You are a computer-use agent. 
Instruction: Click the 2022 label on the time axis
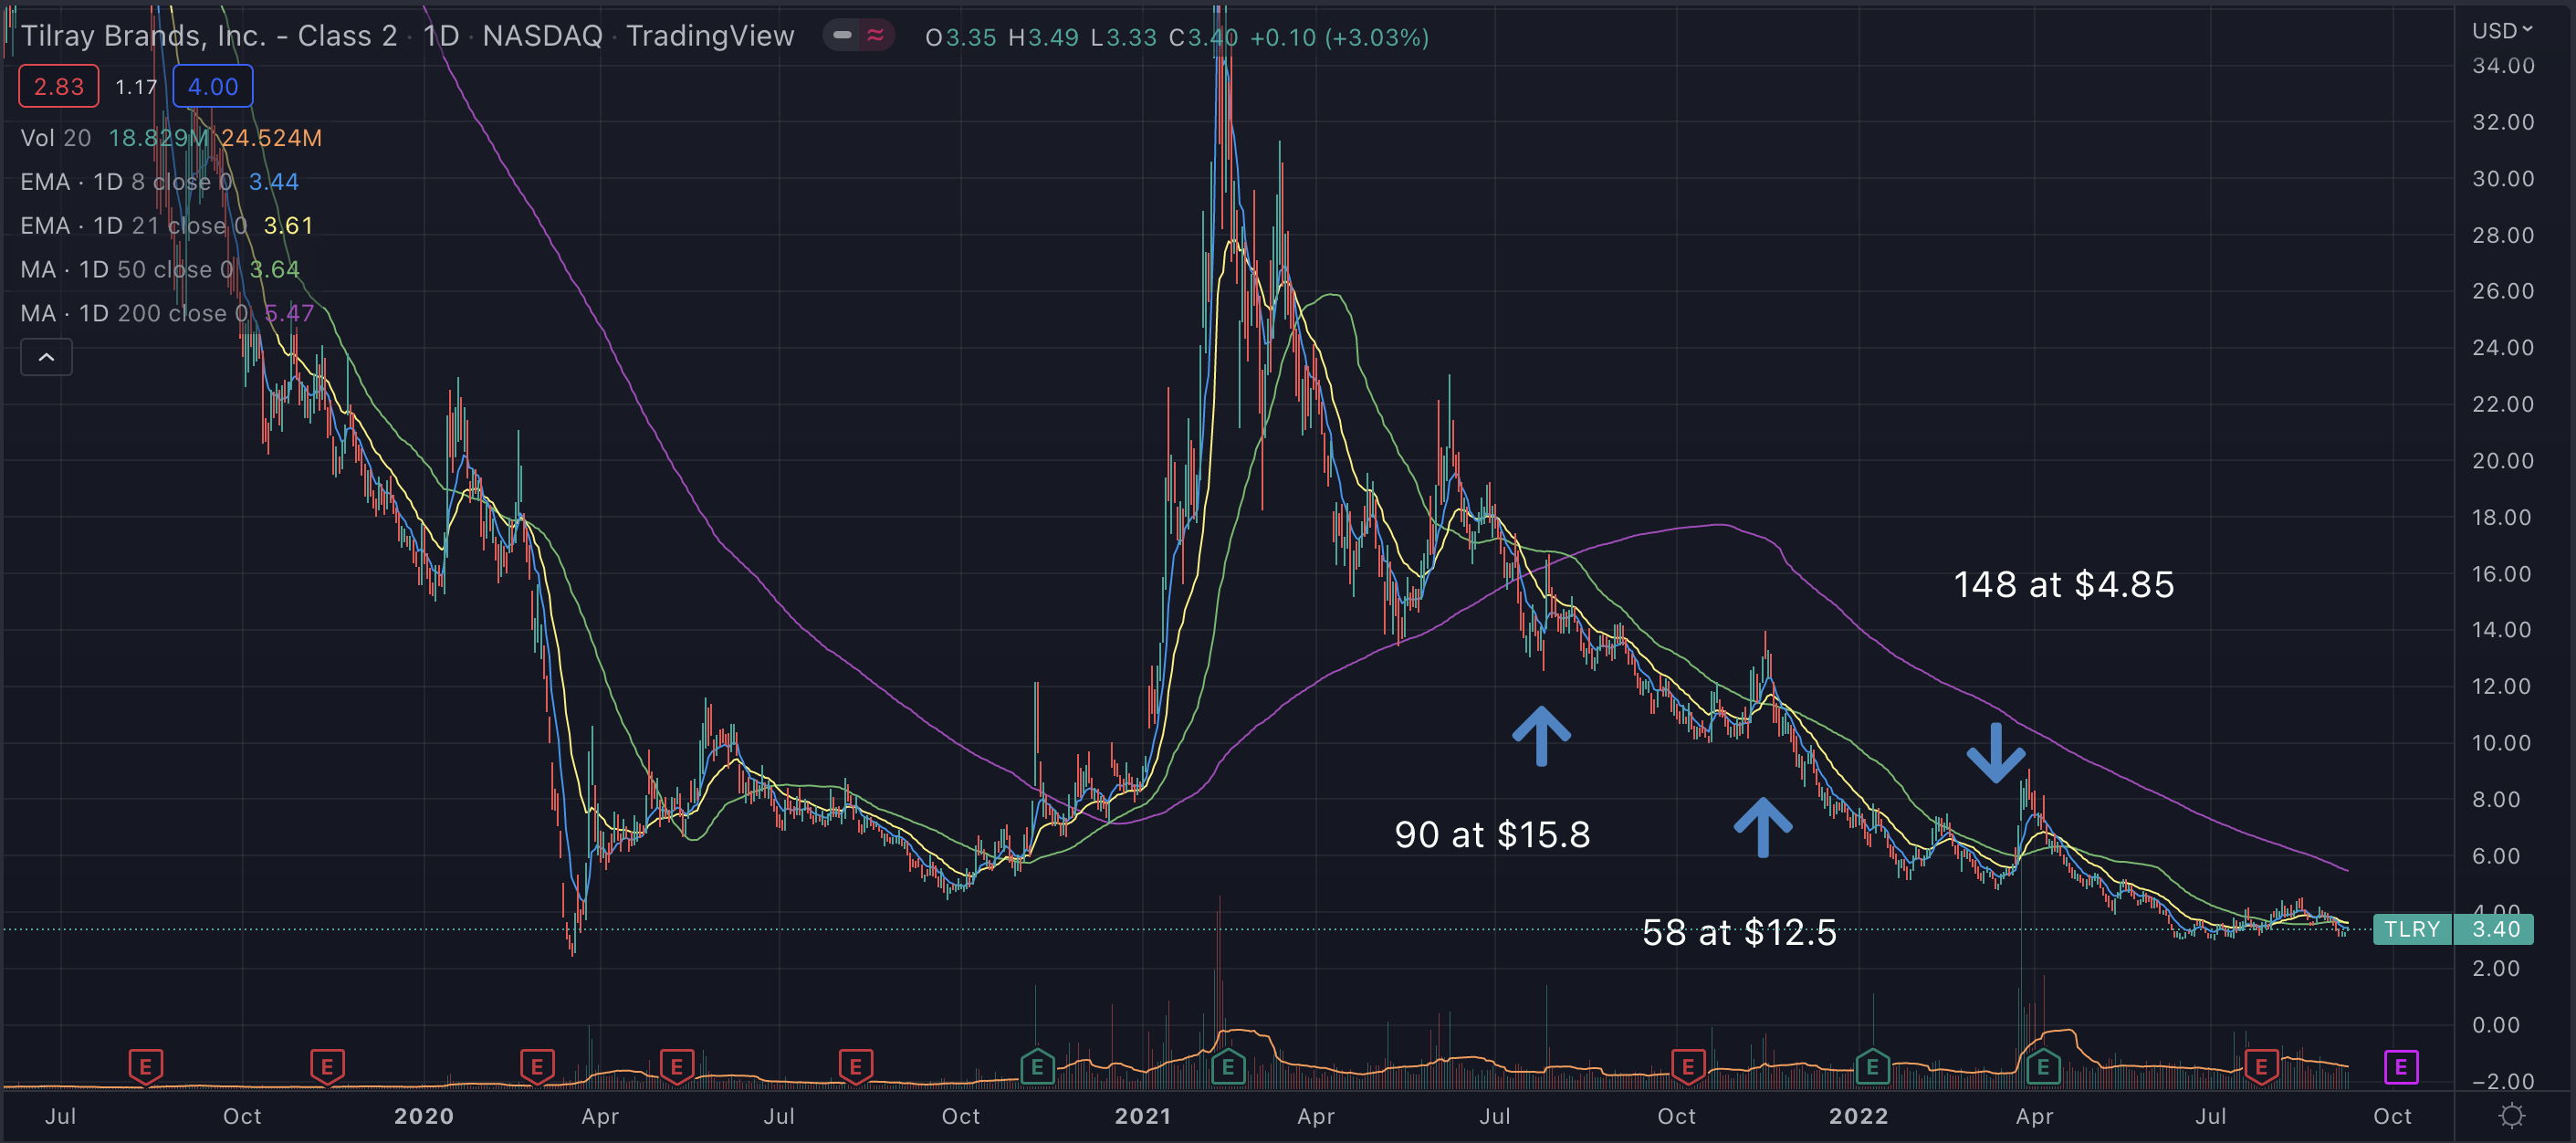click(x=1858, y=1116)
